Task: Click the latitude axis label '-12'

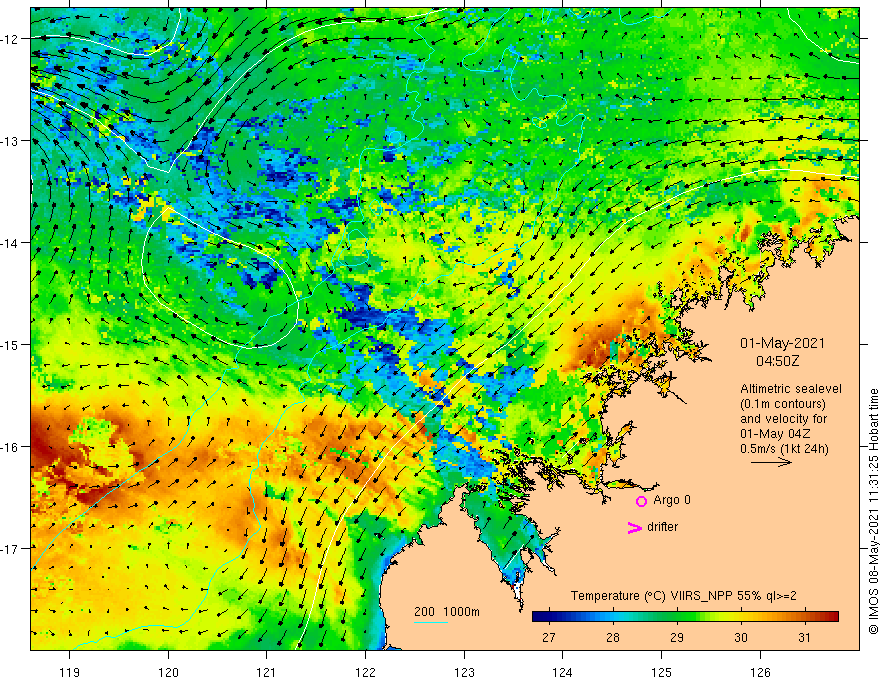Action: click(11, 39)
